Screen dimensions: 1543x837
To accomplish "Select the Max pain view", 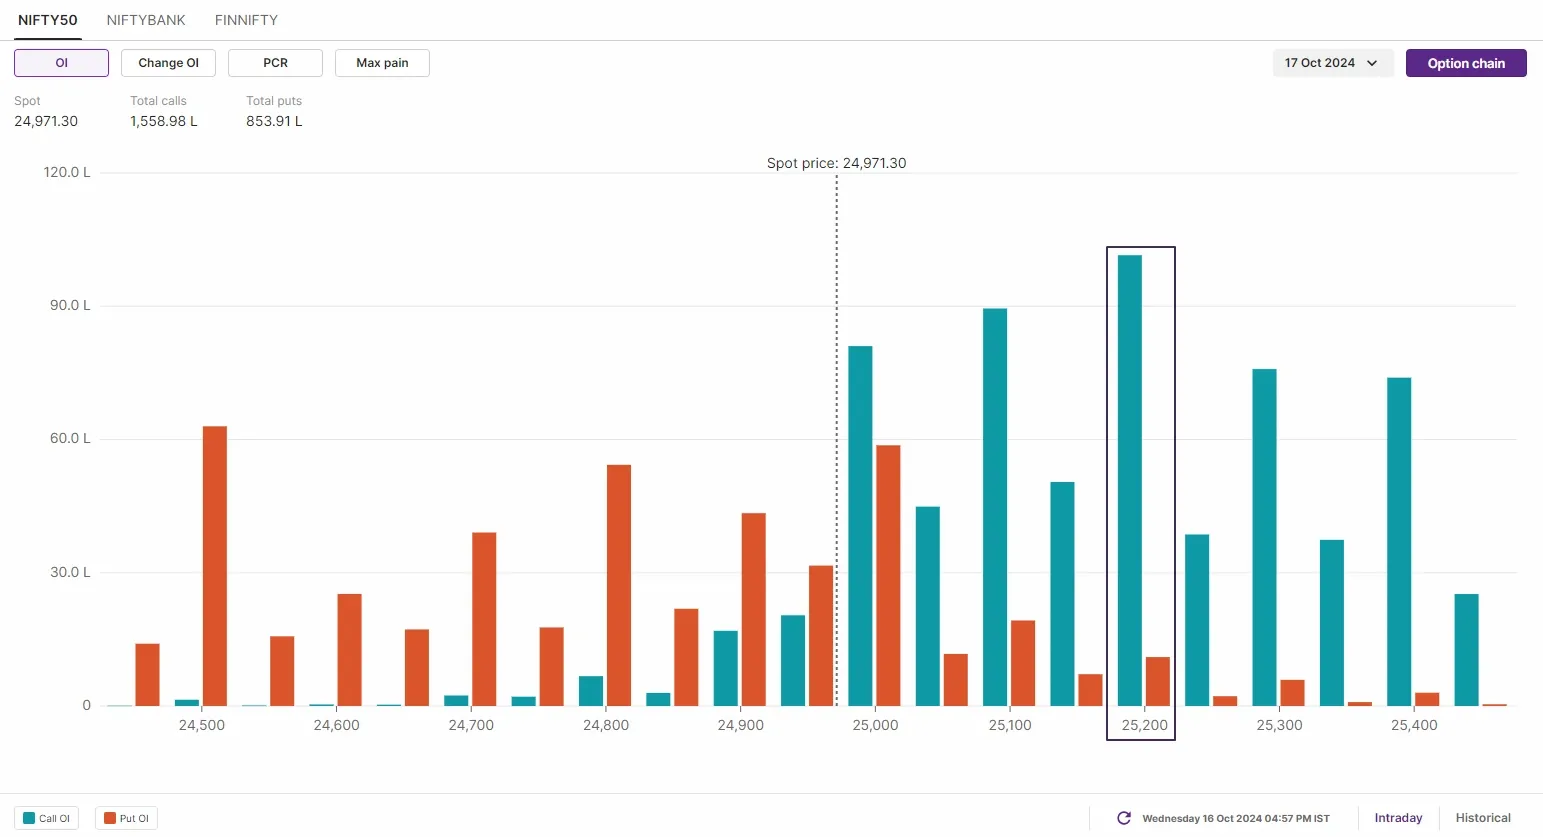I will [x=382, y=63].
